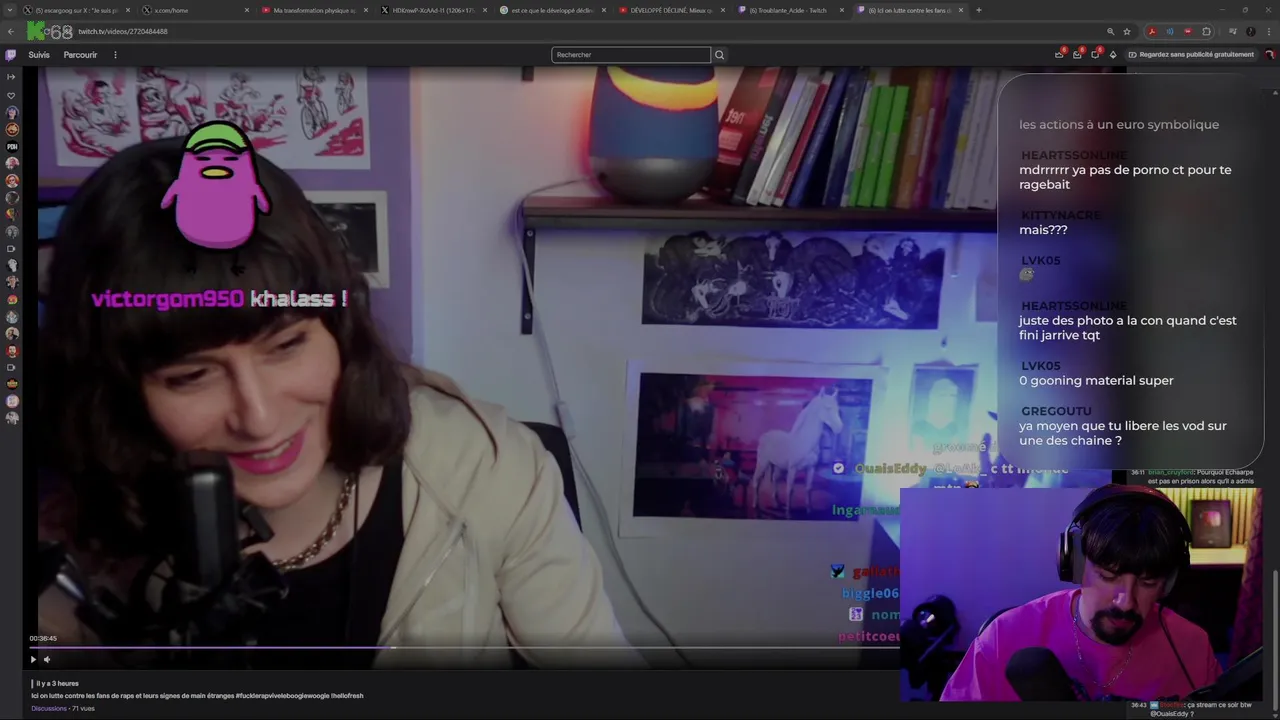Viewport: 1280px width, 720px height.
Task: Click Regardez sans publicité gratuitement button
Action: pos(1191,55)
